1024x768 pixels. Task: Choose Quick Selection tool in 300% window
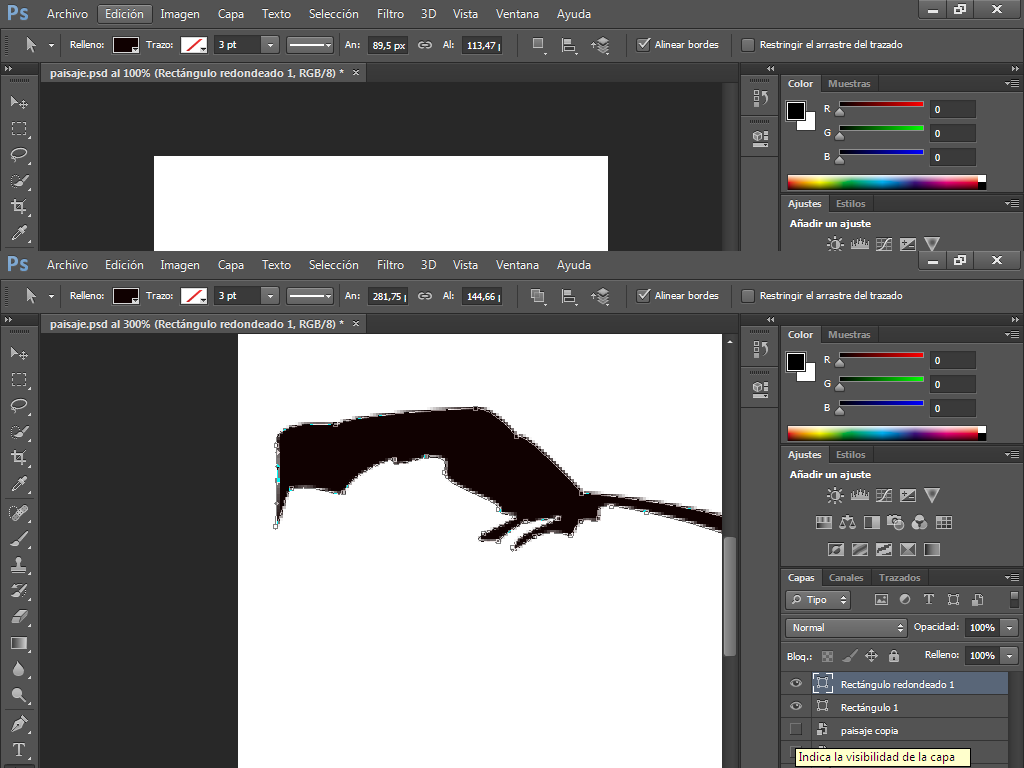click(x=19, y=432)
